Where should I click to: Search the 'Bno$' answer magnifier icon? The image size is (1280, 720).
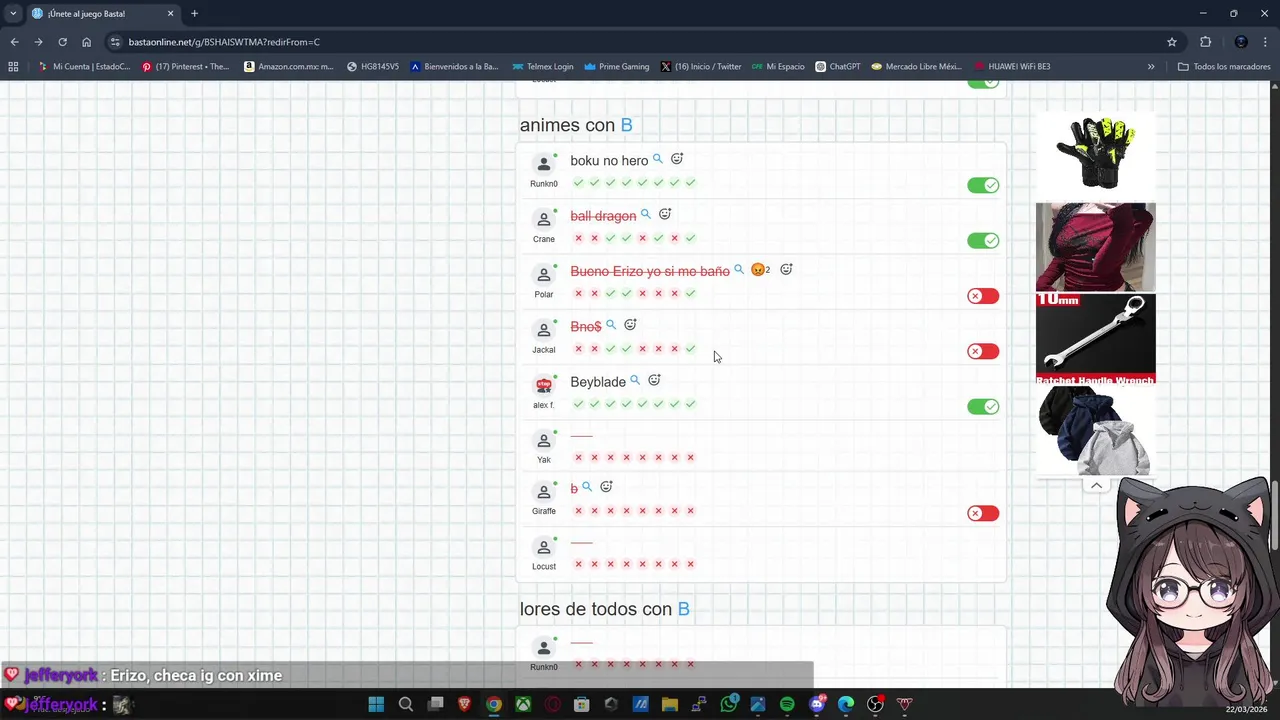click(611, 325)
